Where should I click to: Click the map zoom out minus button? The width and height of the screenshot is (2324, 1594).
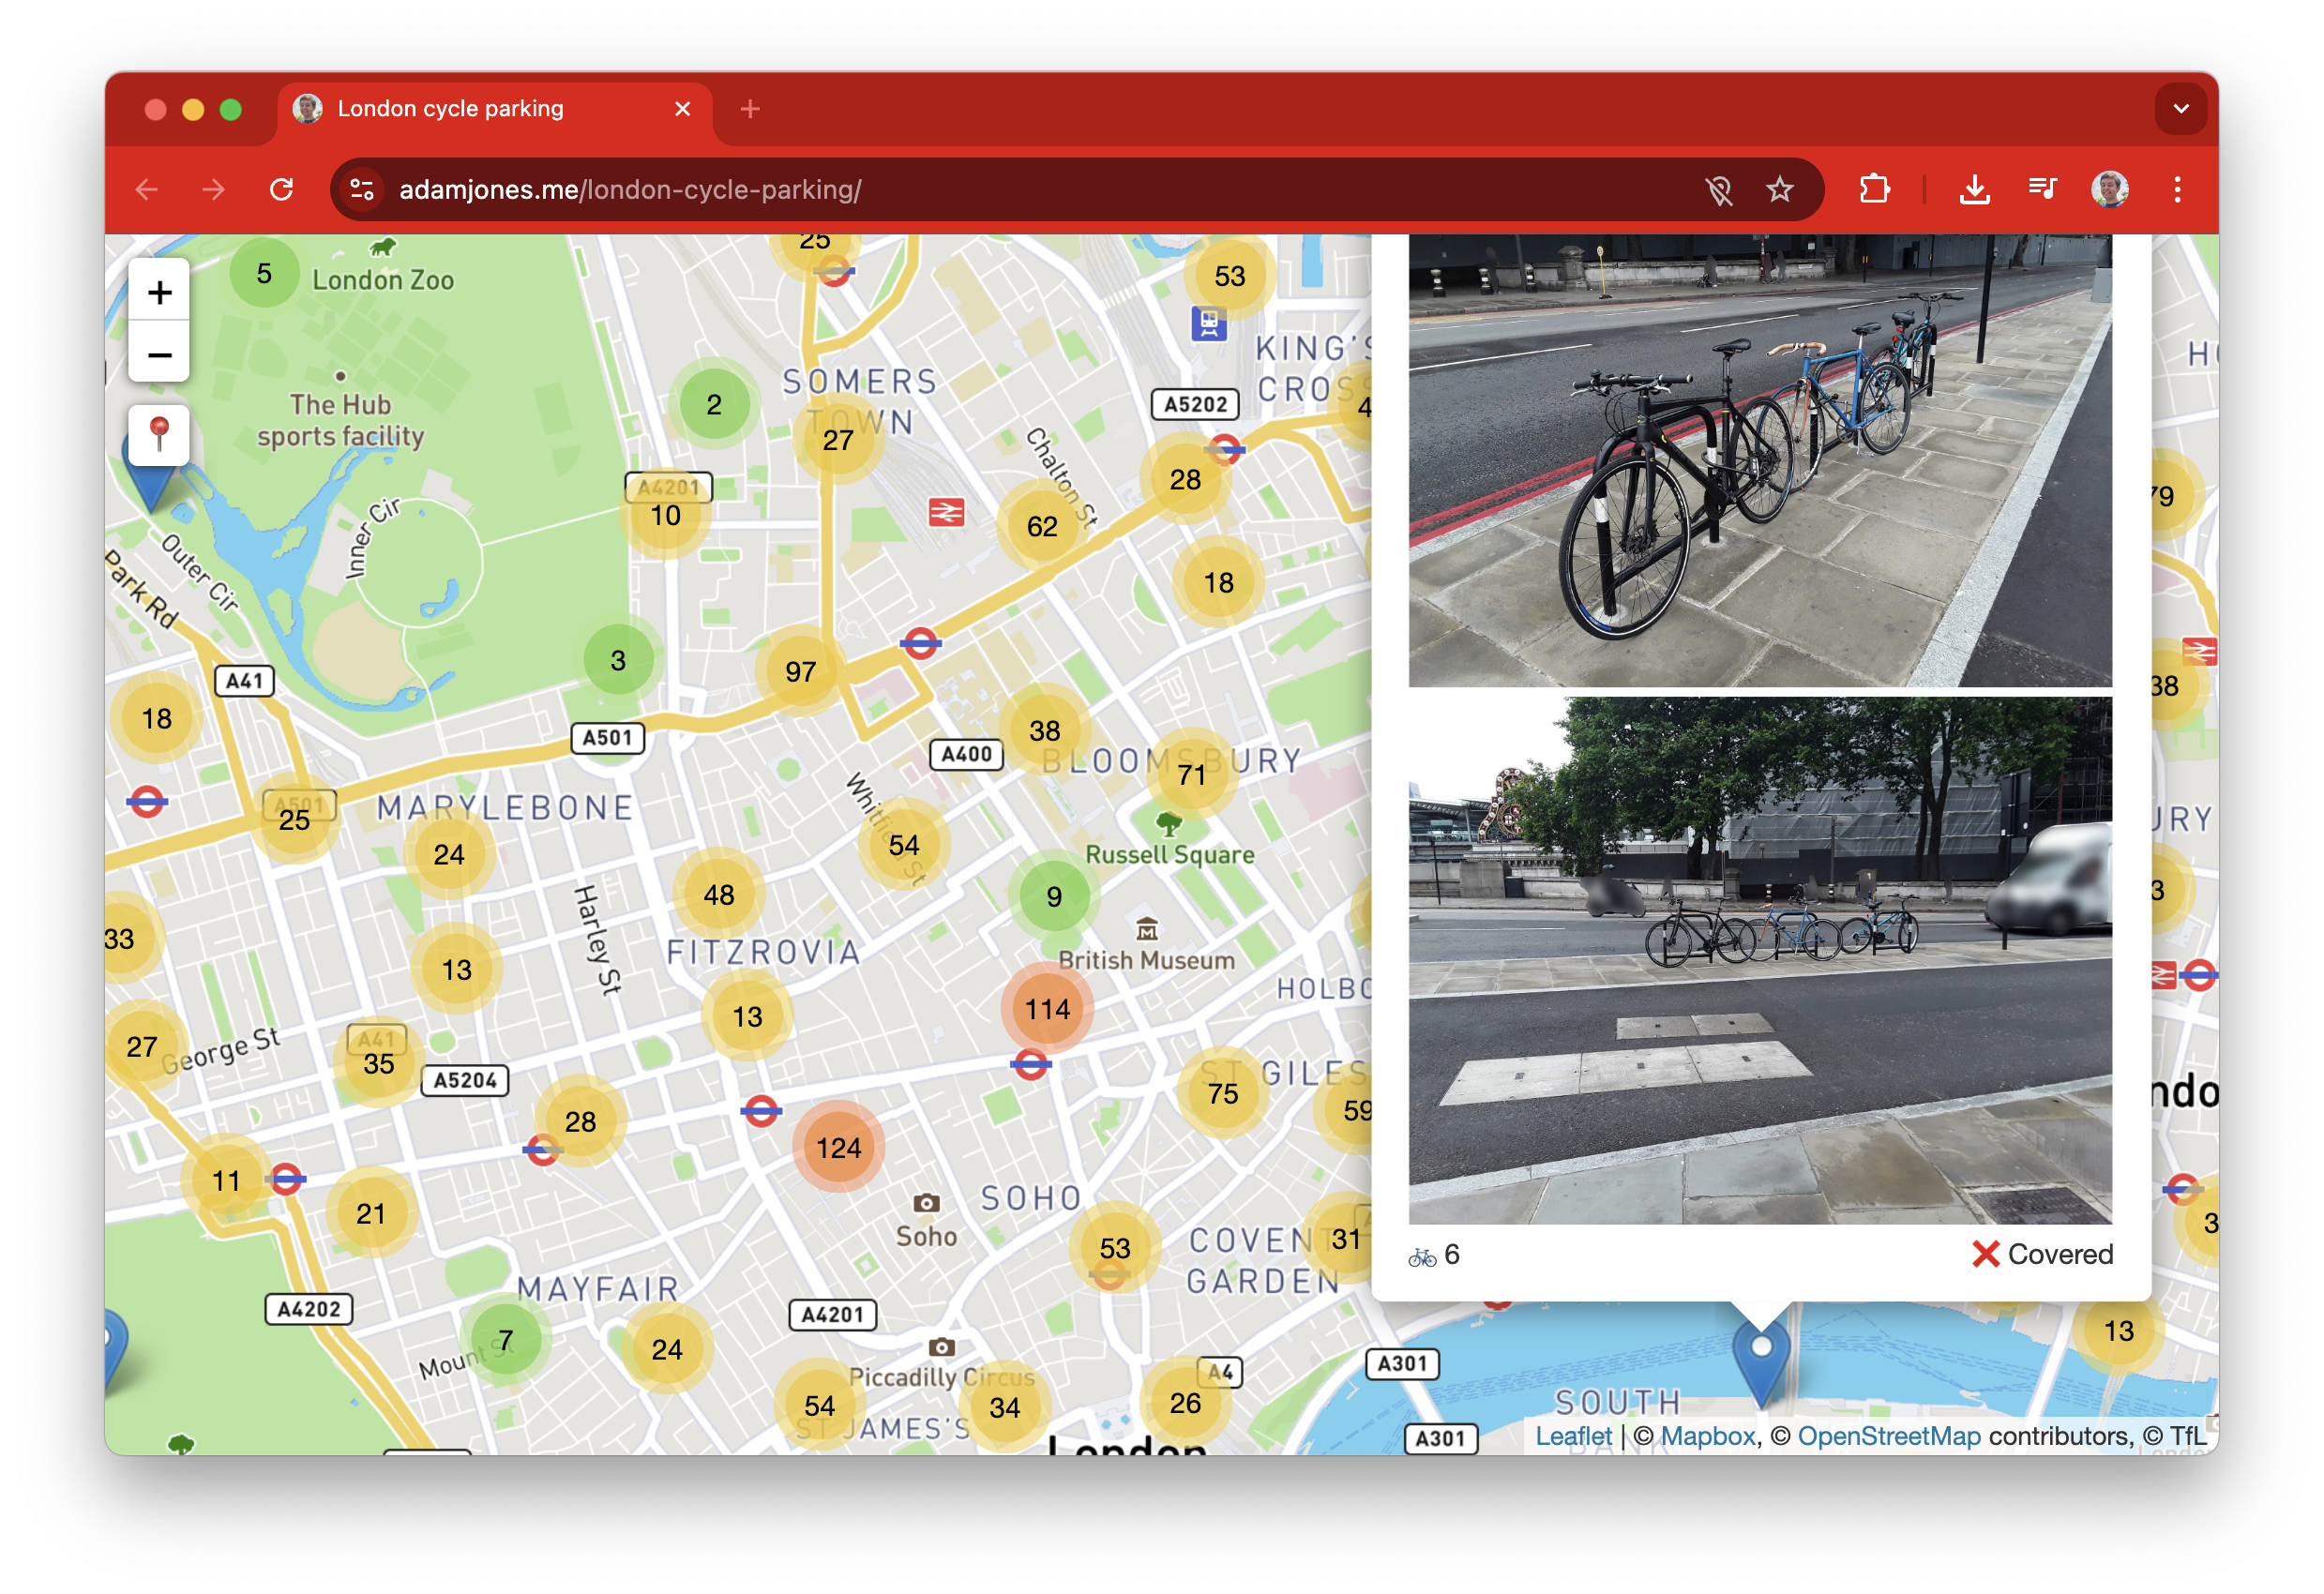159,355
